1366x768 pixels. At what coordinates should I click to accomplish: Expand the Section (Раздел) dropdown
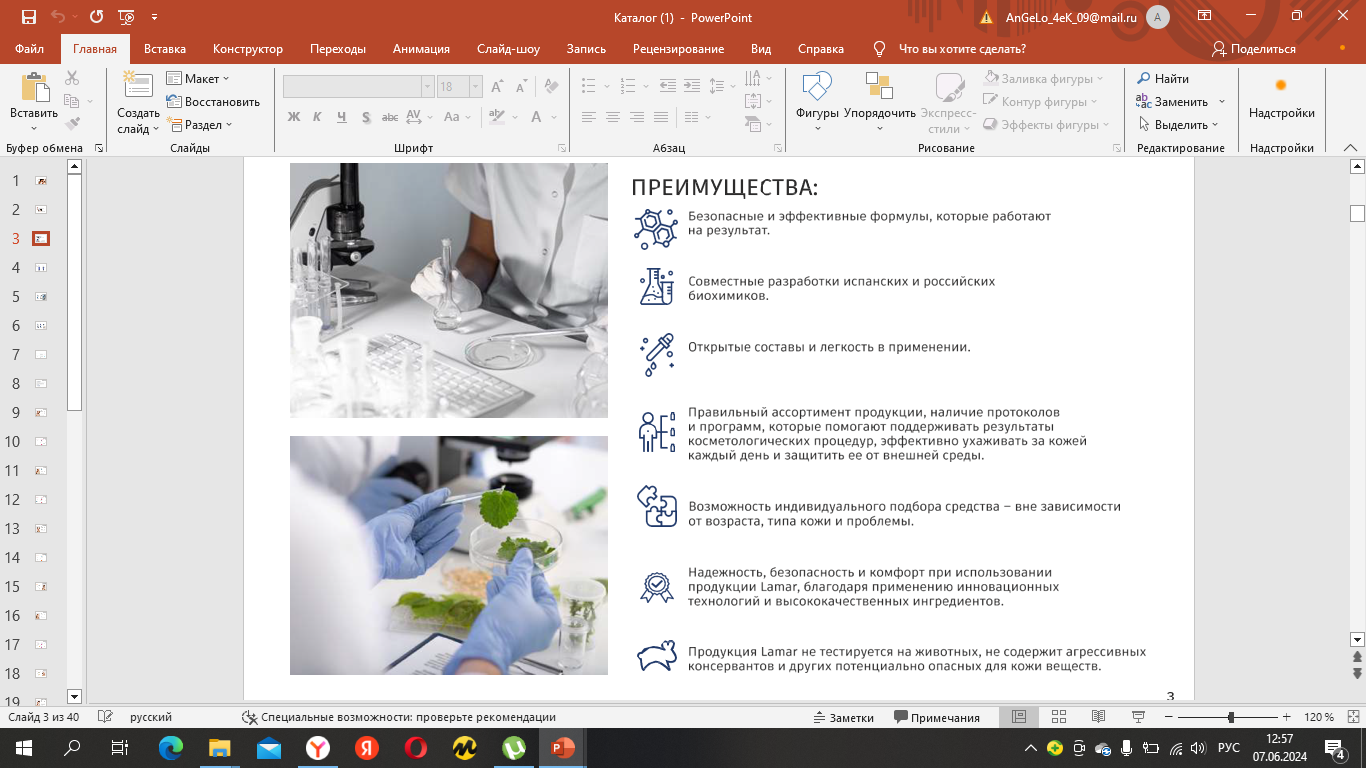[208, 125]
